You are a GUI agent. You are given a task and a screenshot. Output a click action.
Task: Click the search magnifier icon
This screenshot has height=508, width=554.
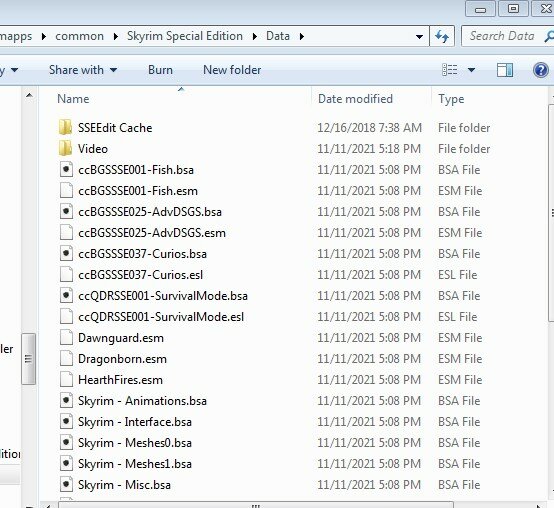click(548, 36)
